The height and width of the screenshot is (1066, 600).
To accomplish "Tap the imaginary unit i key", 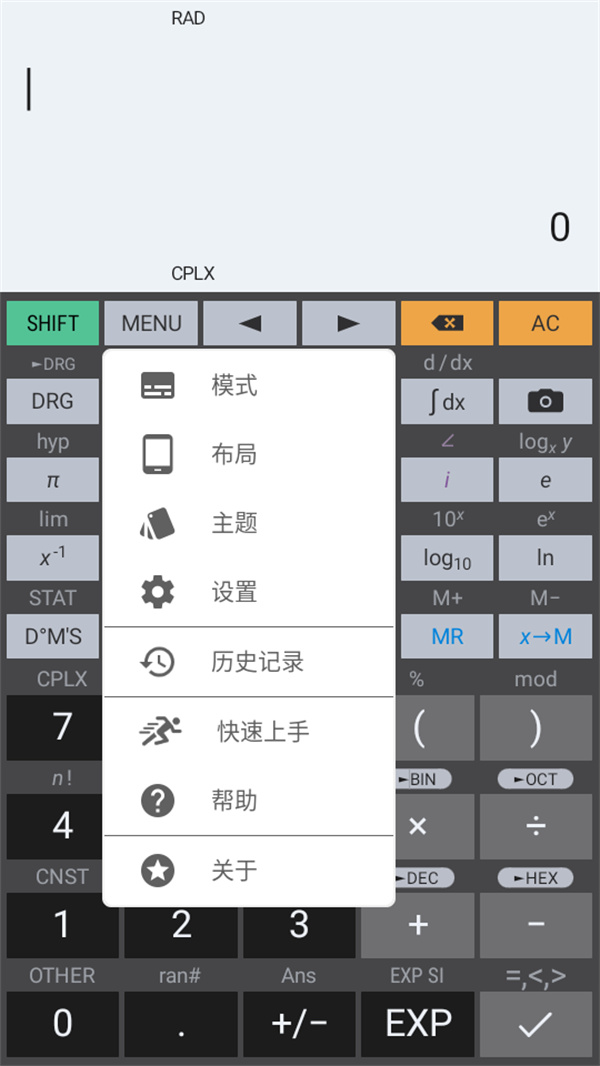I will (x=447, y=480).
